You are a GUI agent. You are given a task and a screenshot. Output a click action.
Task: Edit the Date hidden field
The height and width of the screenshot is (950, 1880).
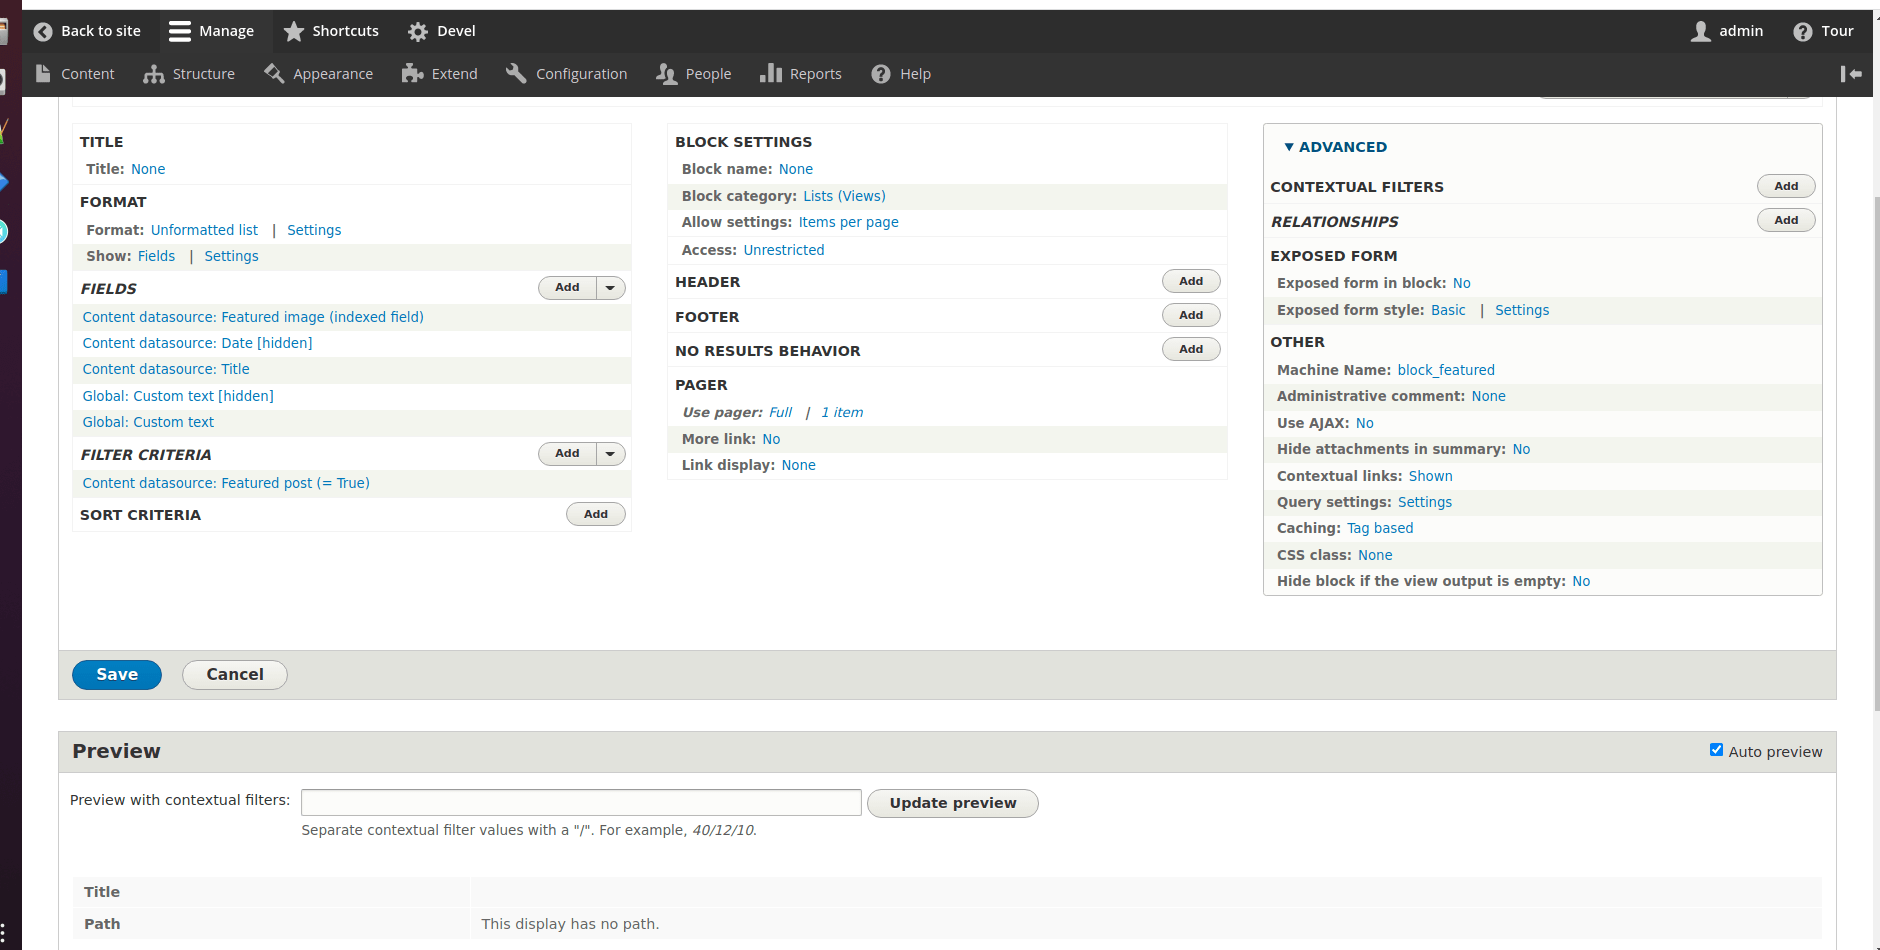[x=197, y=343]
